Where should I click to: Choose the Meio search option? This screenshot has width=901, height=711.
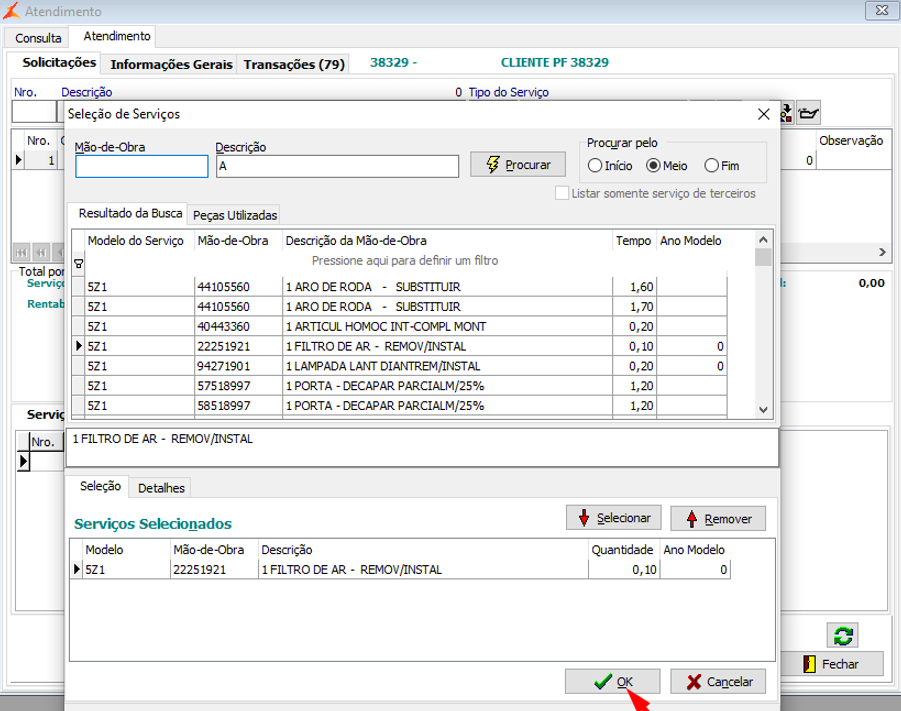tap(654, 166)
